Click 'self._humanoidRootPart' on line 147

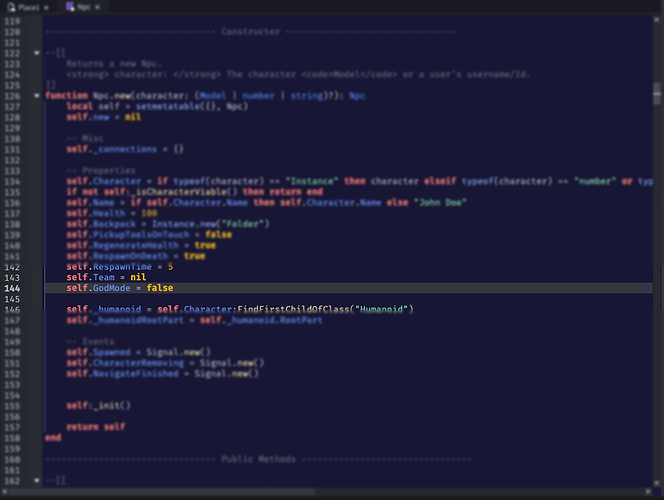125,320
